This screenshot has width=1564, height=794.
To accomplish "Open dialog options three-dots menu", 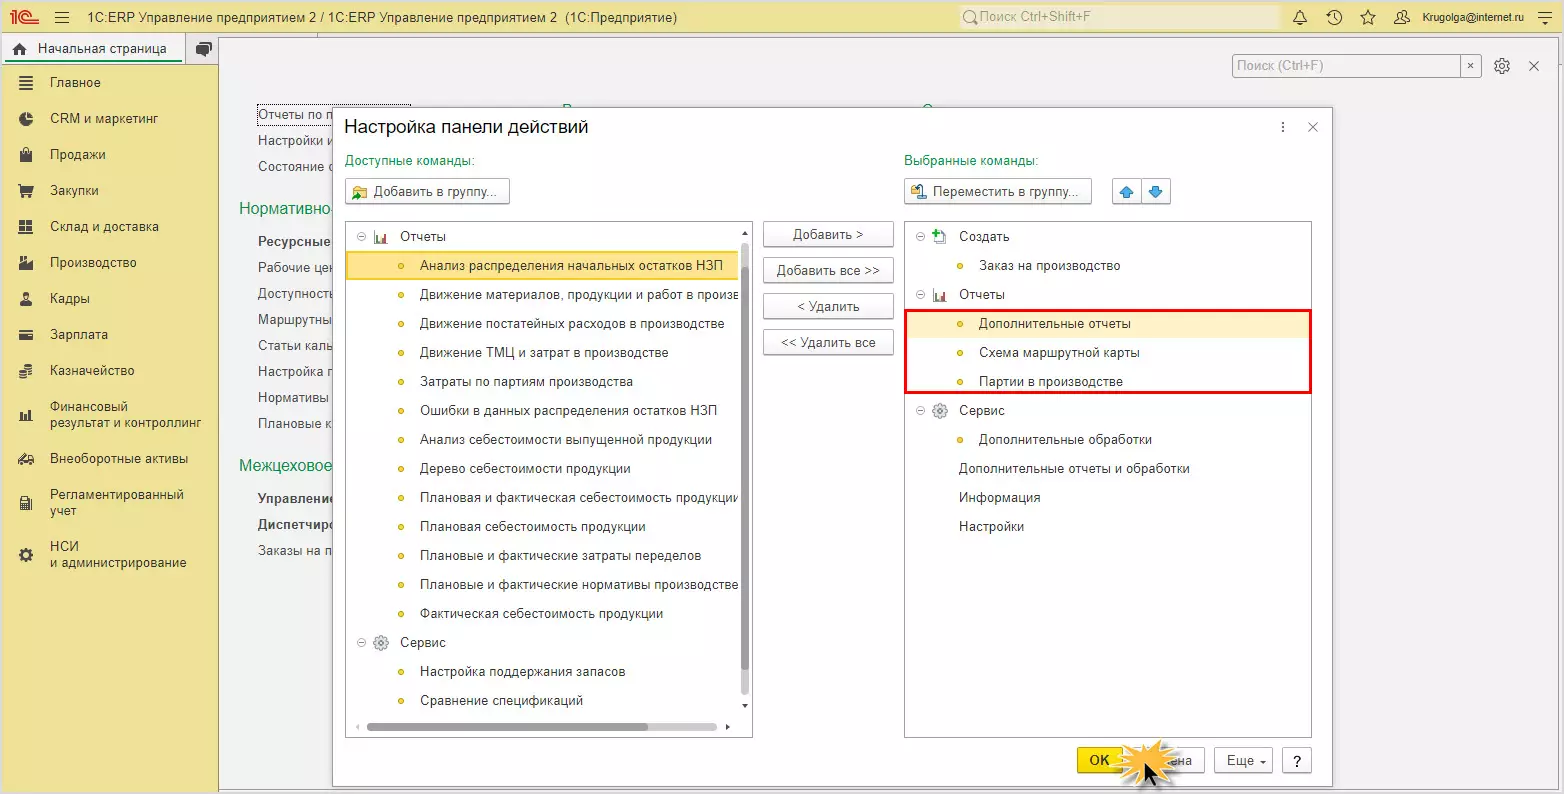I will 1283,128.
